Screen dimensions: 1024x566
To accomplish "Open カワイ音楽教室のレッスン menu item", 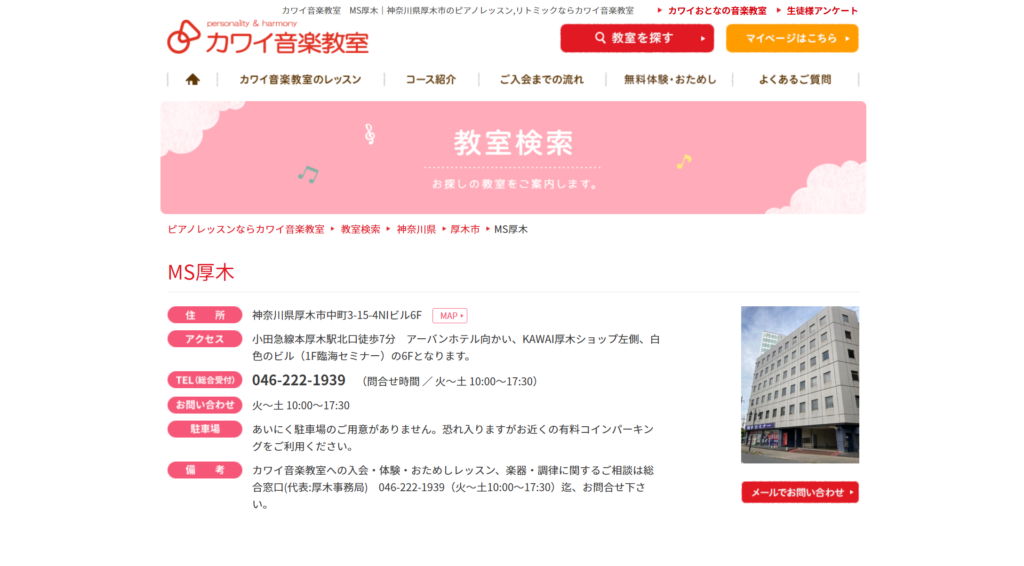I will click(x=300, y=80).
